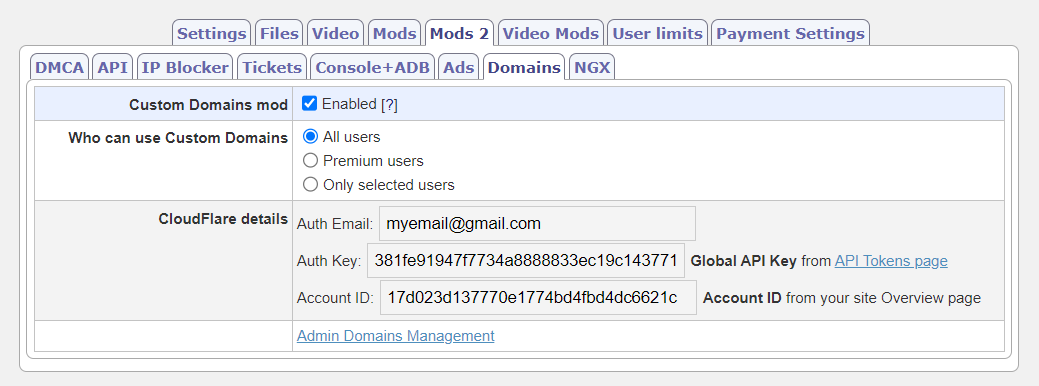The height and width of the screenshot is (386, 1039).
Task: Open Admin Domains Management link
Action: (396, 336)
